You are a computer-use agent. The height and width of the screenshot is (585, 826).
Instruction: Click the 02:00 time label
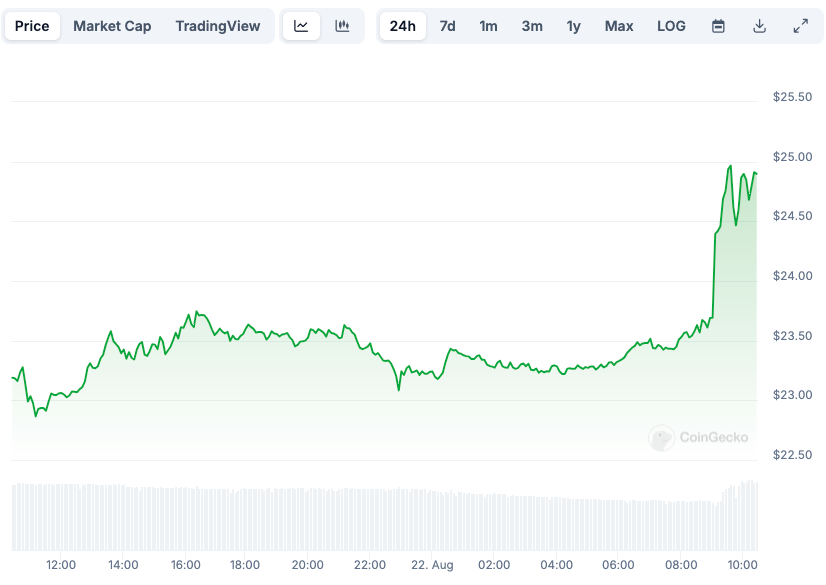(x=494, y=565)
